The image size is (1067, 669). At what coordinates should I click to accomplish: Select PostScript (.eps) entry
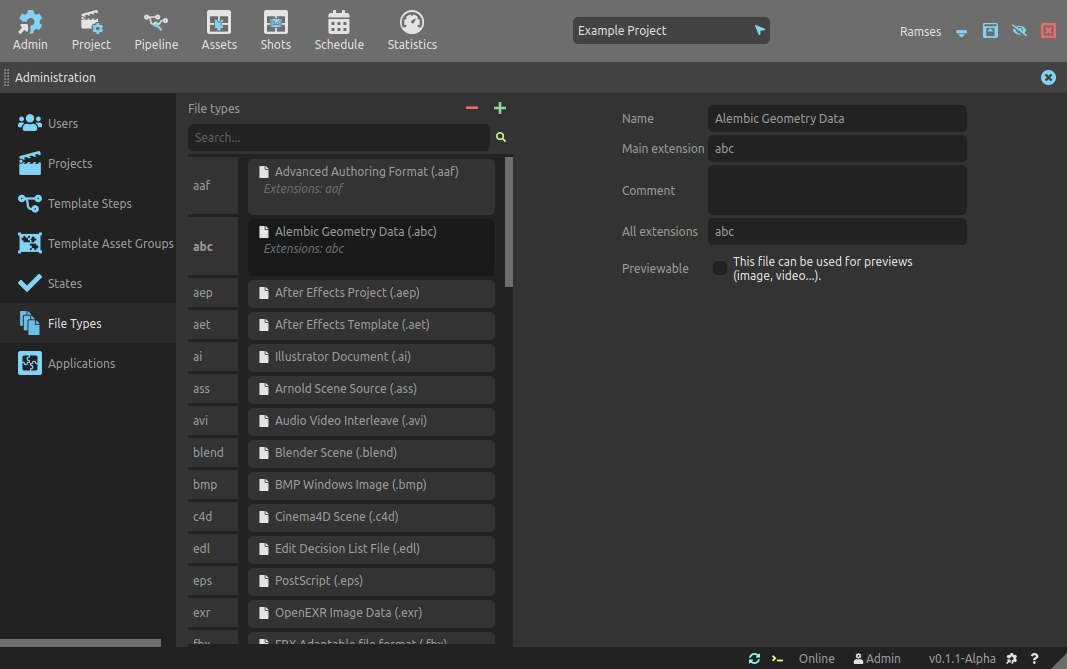371,581
